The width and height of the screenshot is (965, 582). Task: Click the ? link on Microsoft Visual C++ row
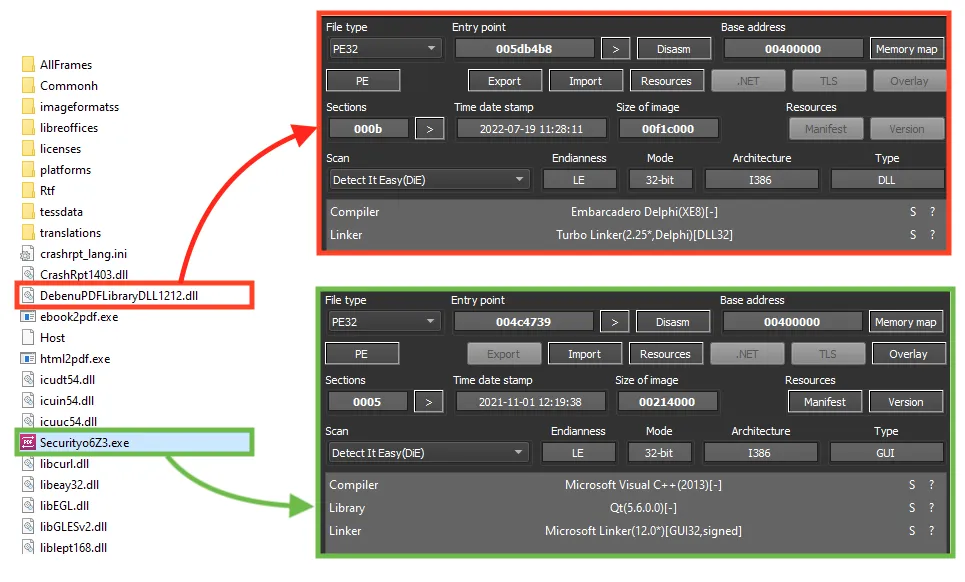(x=932, y=485)
